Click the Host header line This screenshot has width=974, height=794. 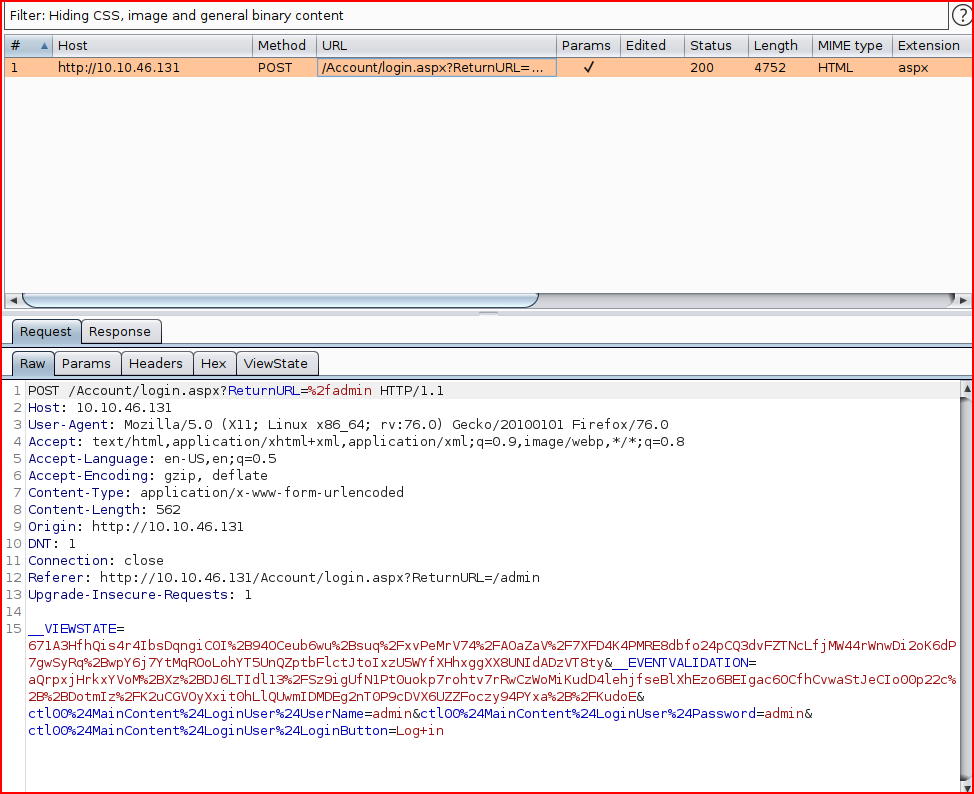pyautogui.click(x=100, y=408)
